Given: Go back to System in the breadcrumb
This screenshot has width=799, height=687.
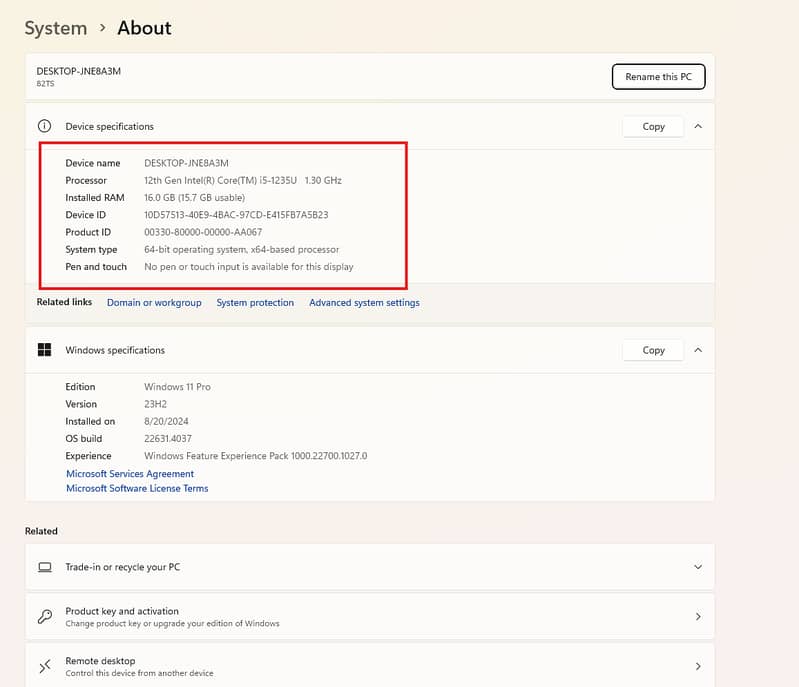Looking at the screenshot, I should coord(55,28).
